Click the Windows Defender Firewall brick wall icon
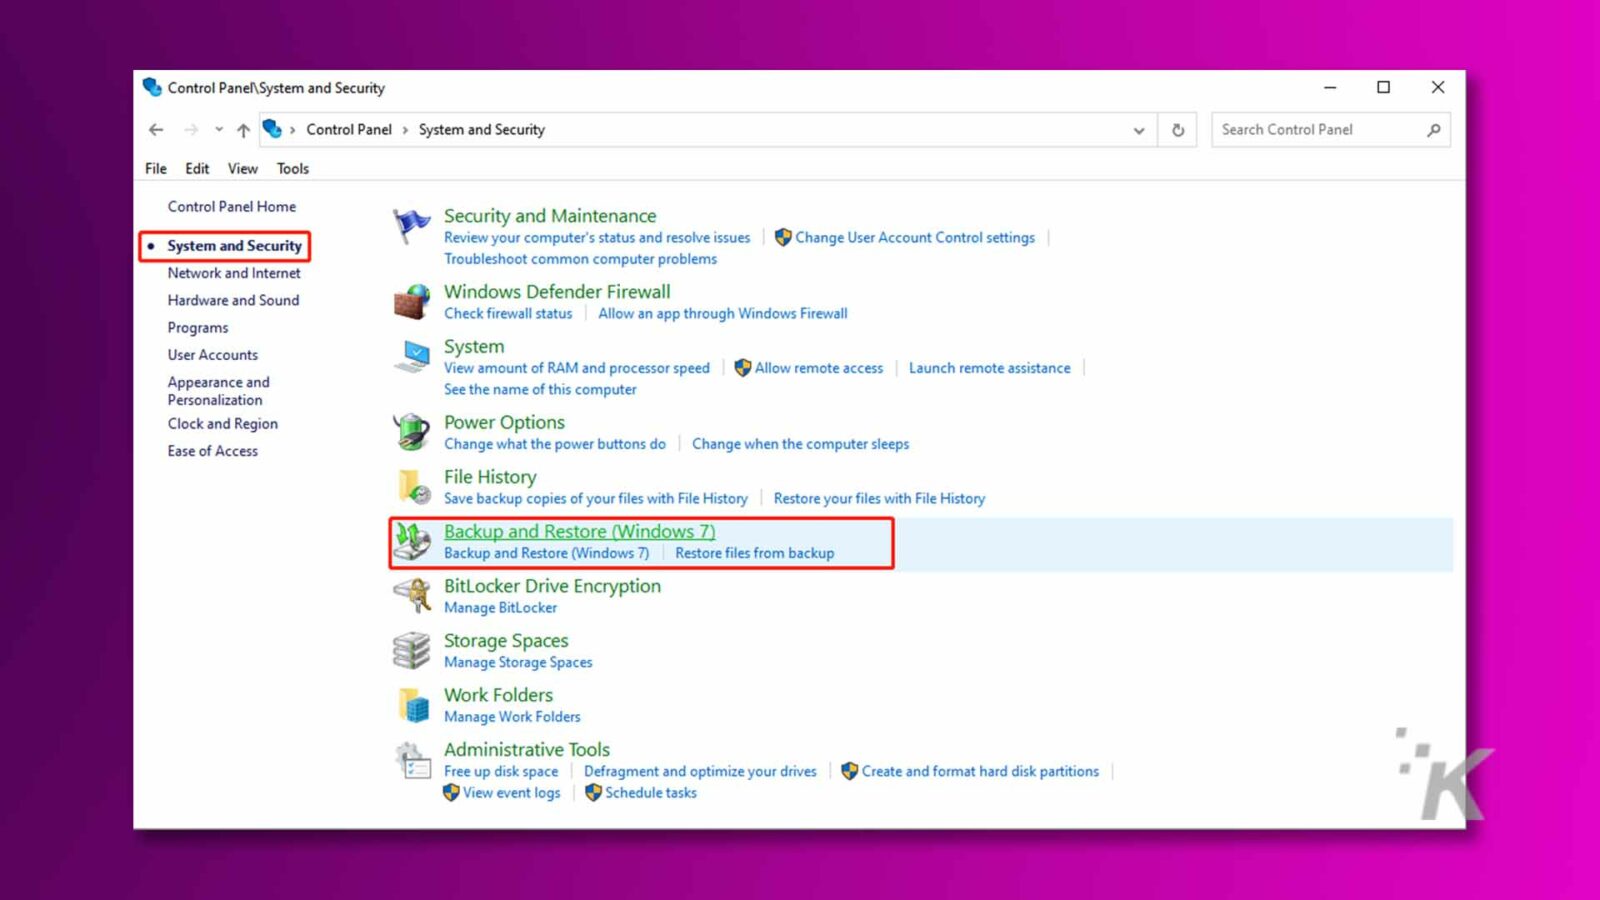 (x=411, y=302)
